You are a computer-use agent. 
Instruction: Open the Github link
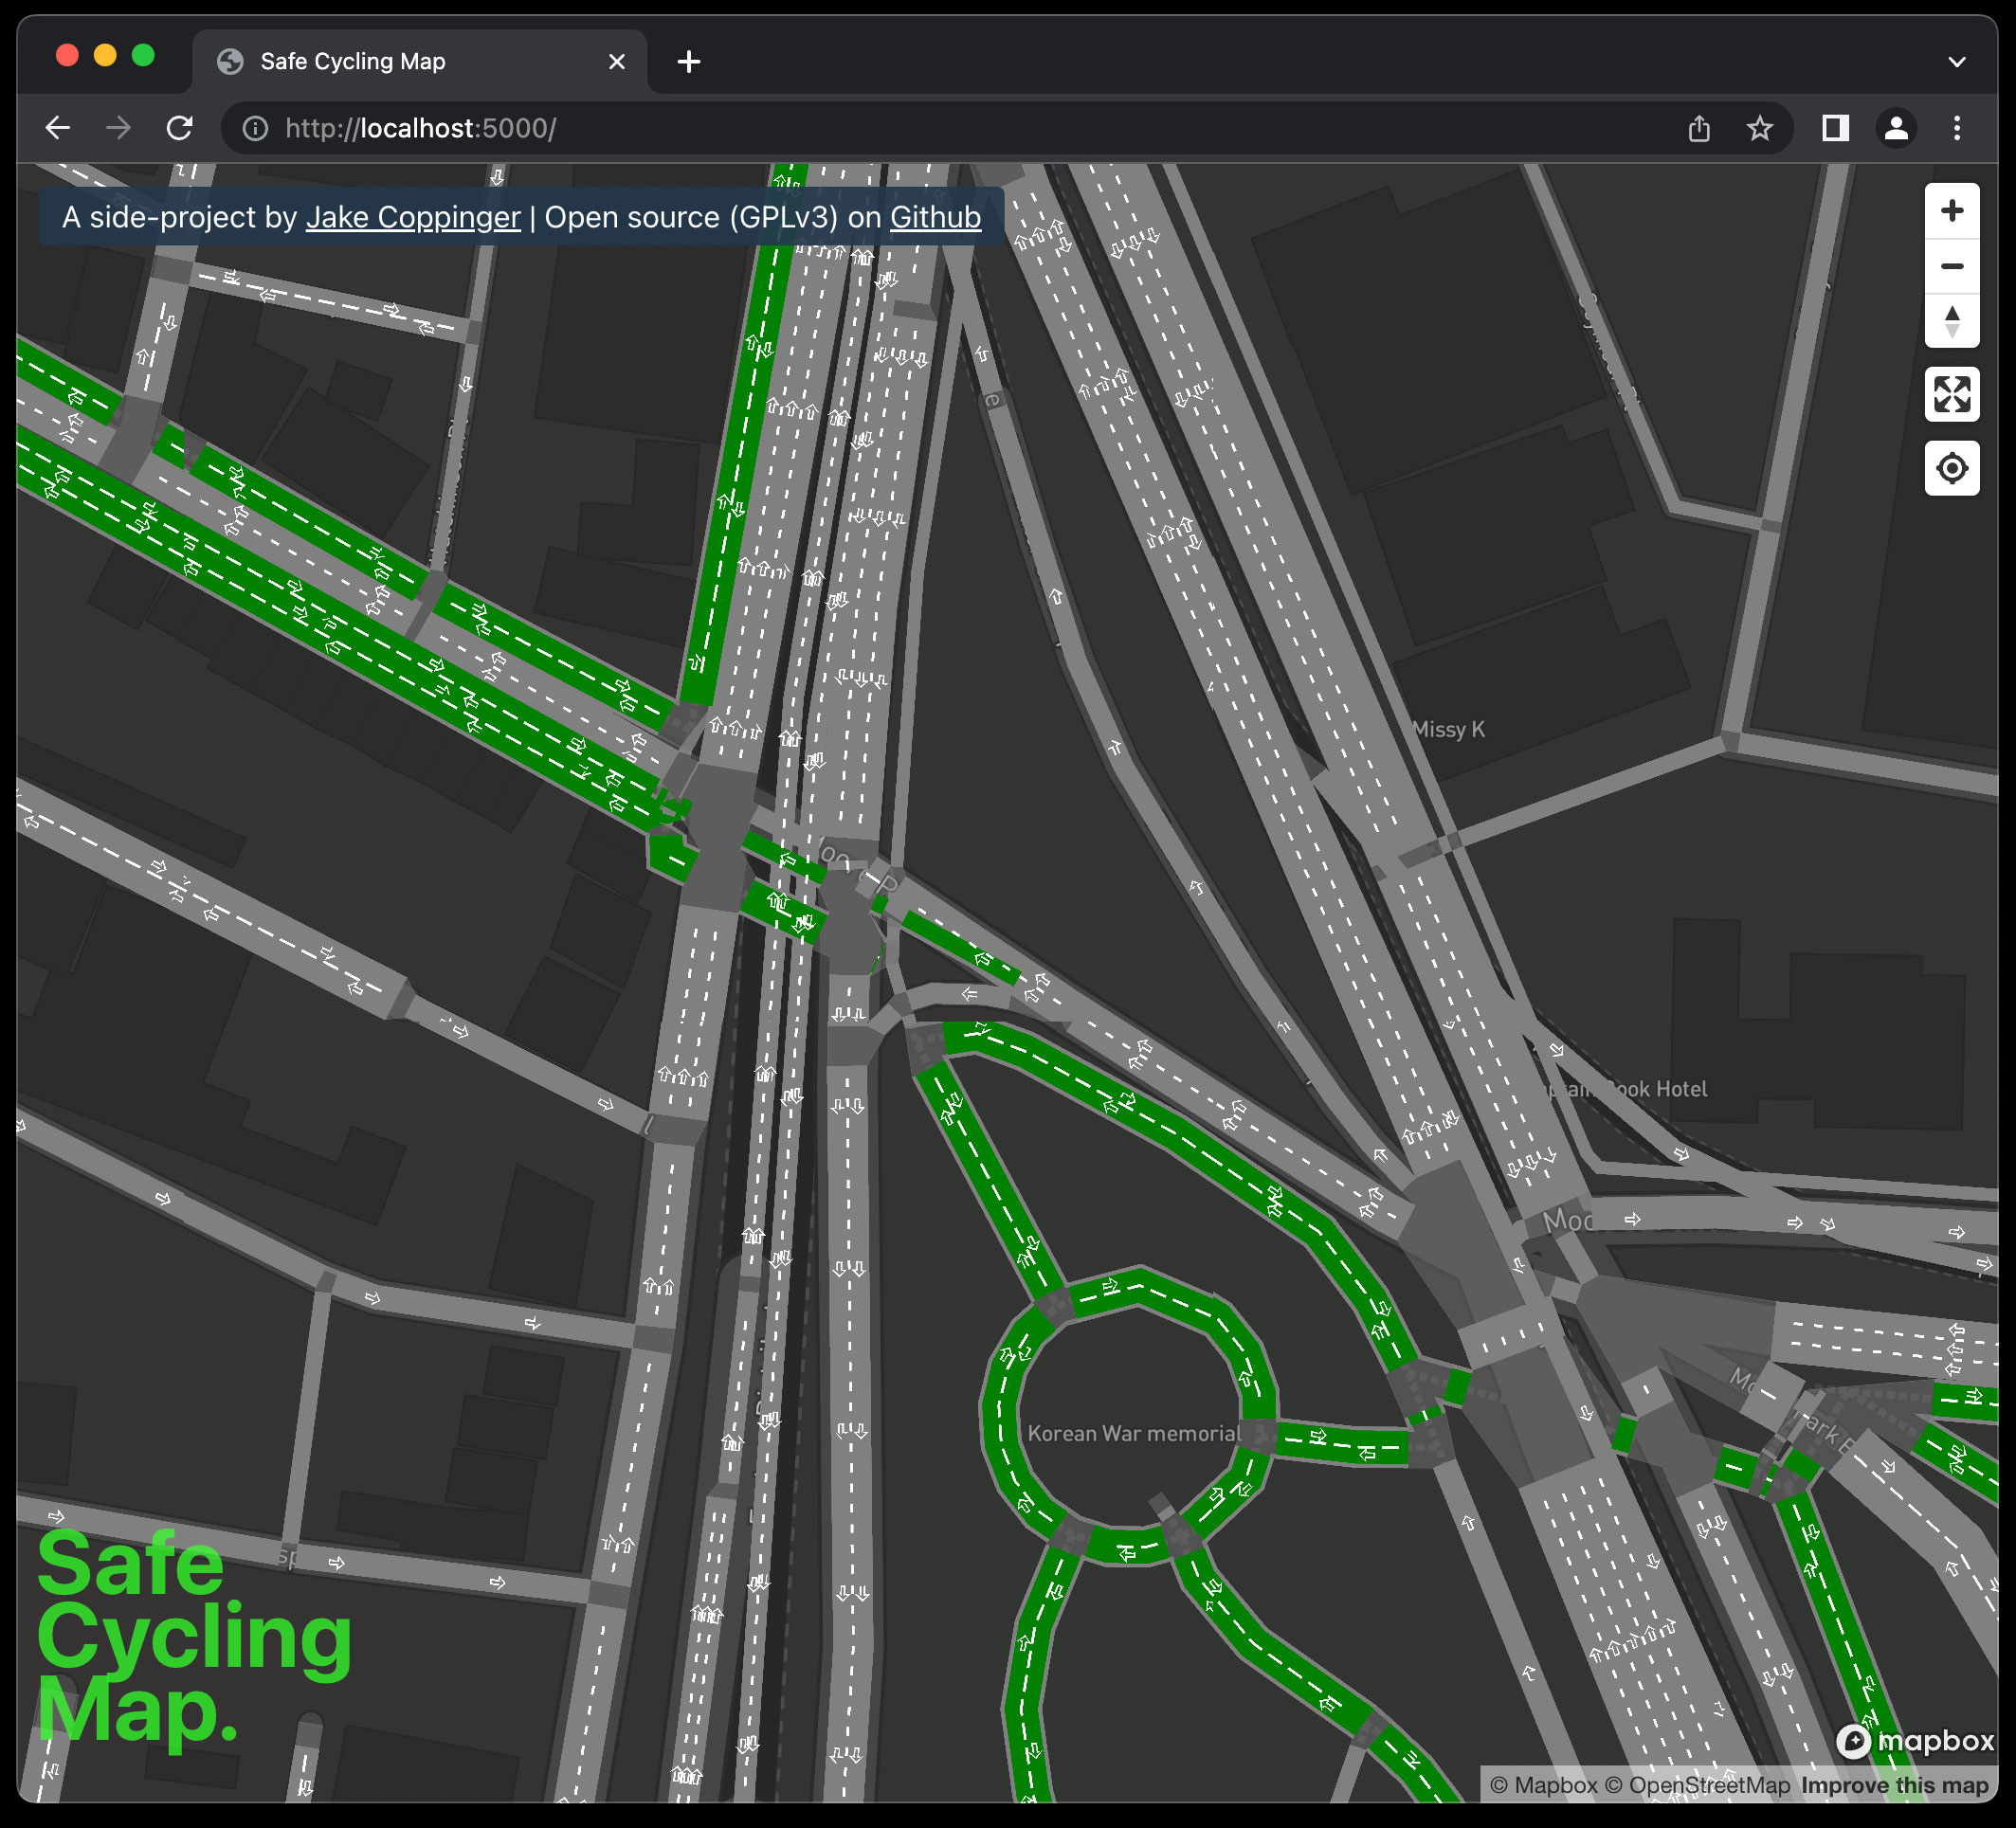click(x=935, y=217)
